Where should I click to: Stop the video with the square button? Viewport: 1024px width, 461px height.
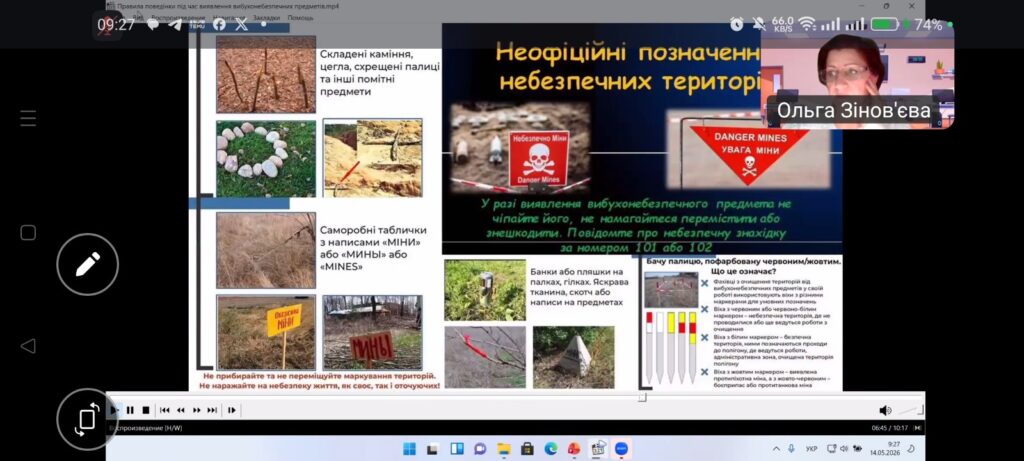click(146, 410)
